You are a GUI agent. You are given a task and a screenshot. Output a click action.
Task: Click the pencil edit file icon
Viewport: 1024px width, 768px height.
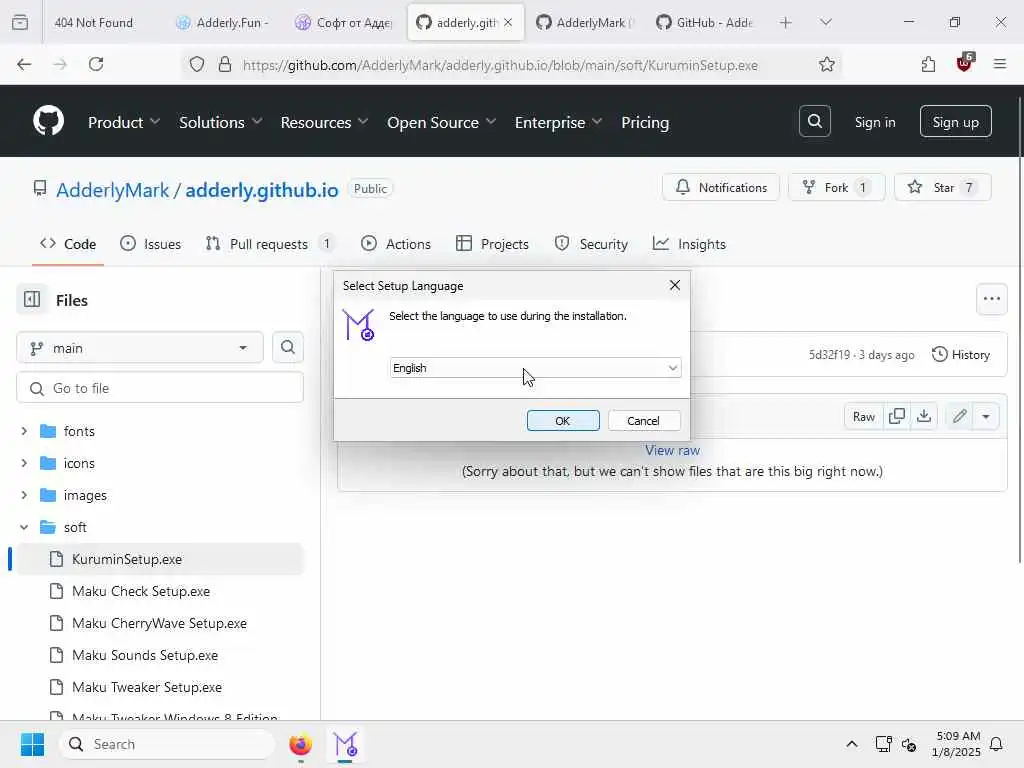(959, 416)
